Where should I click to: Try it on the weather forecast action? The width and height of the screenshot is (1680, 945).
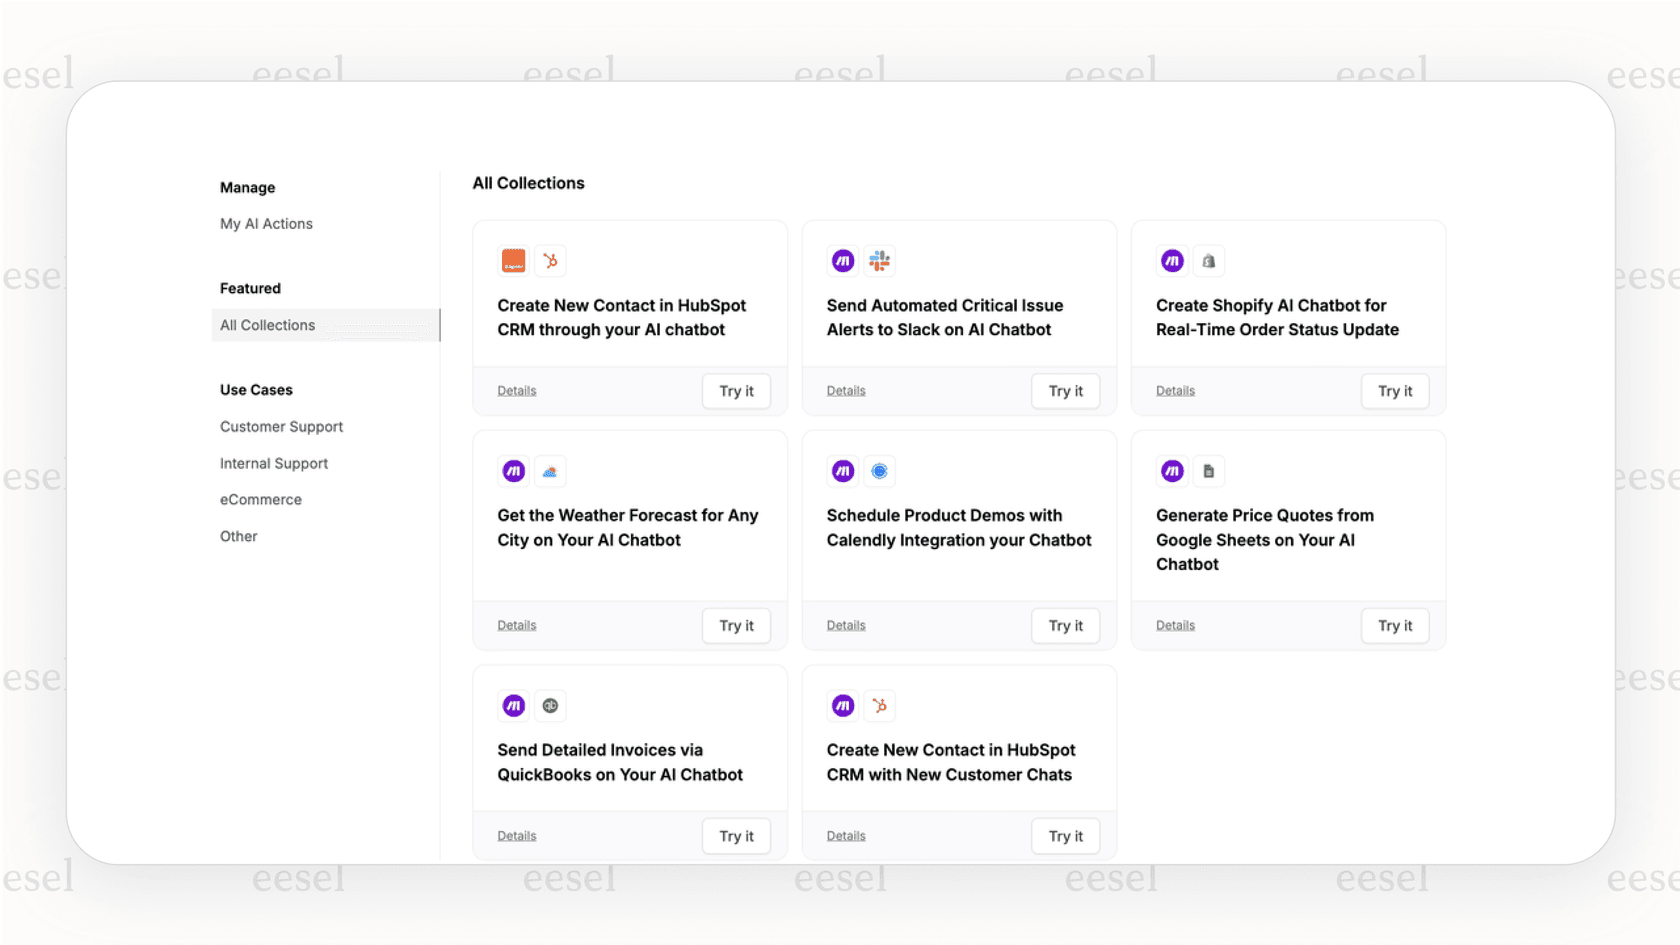point(736,625)
